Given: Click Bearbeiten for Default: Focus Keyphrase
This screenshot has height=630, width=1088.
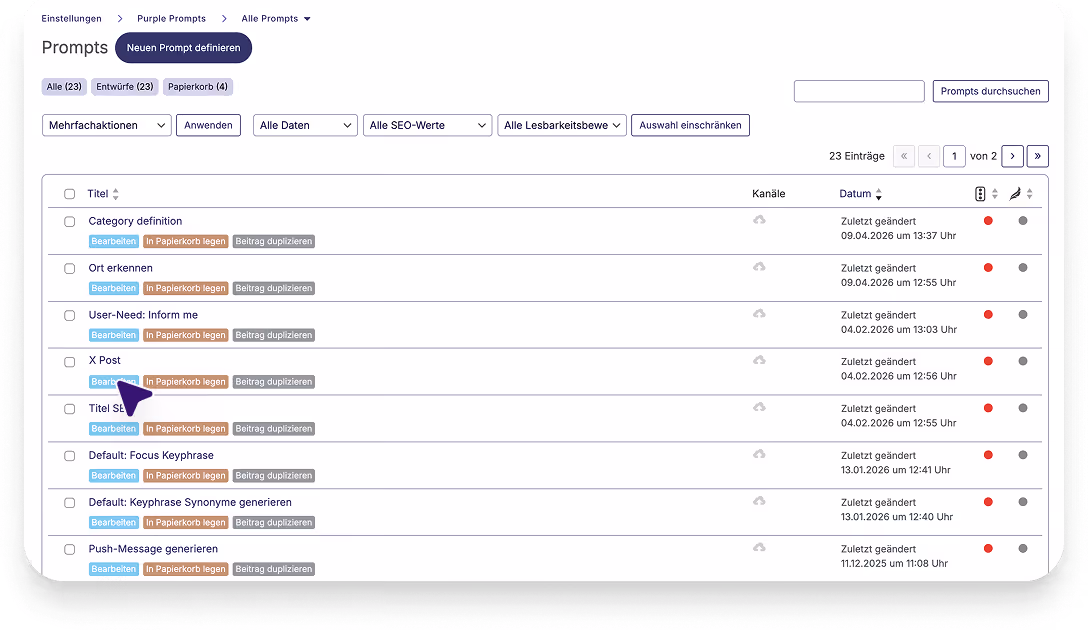Looking at the screenshot, I should 114,475.
